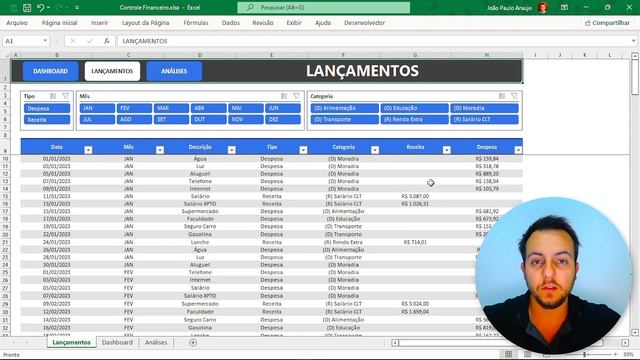Toggle the DEZ month slicer item
The image size is (640, 360).
283,120
